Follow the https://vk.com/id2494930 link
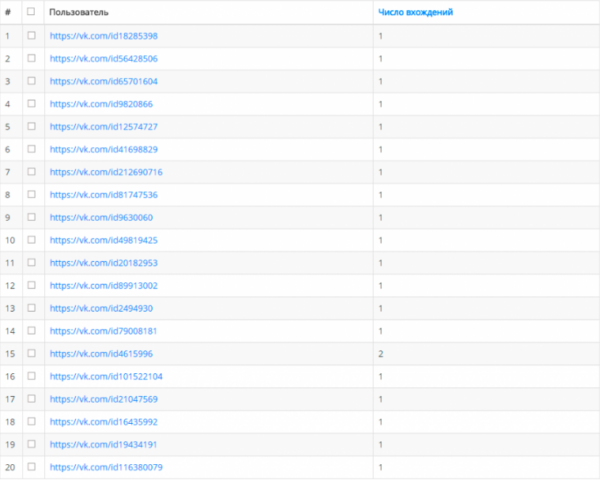This screenshot has width=600, height=480. (101, 308)
